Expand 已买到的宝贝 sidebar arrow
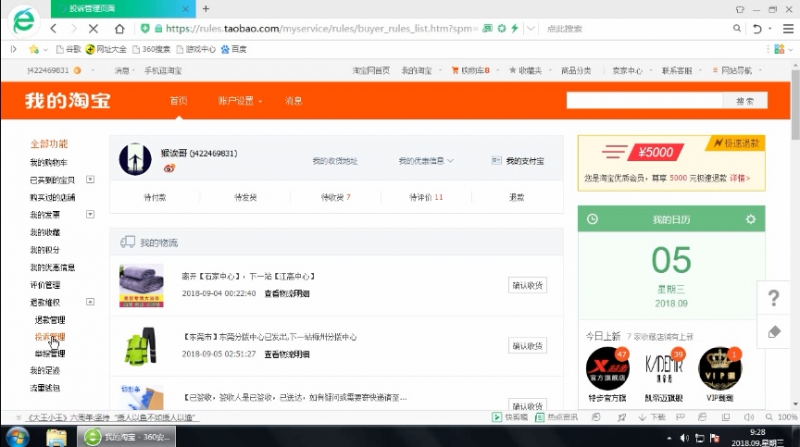Image resolution: width=800 pixels, height=447 pixels. click(x=90, y=180)
